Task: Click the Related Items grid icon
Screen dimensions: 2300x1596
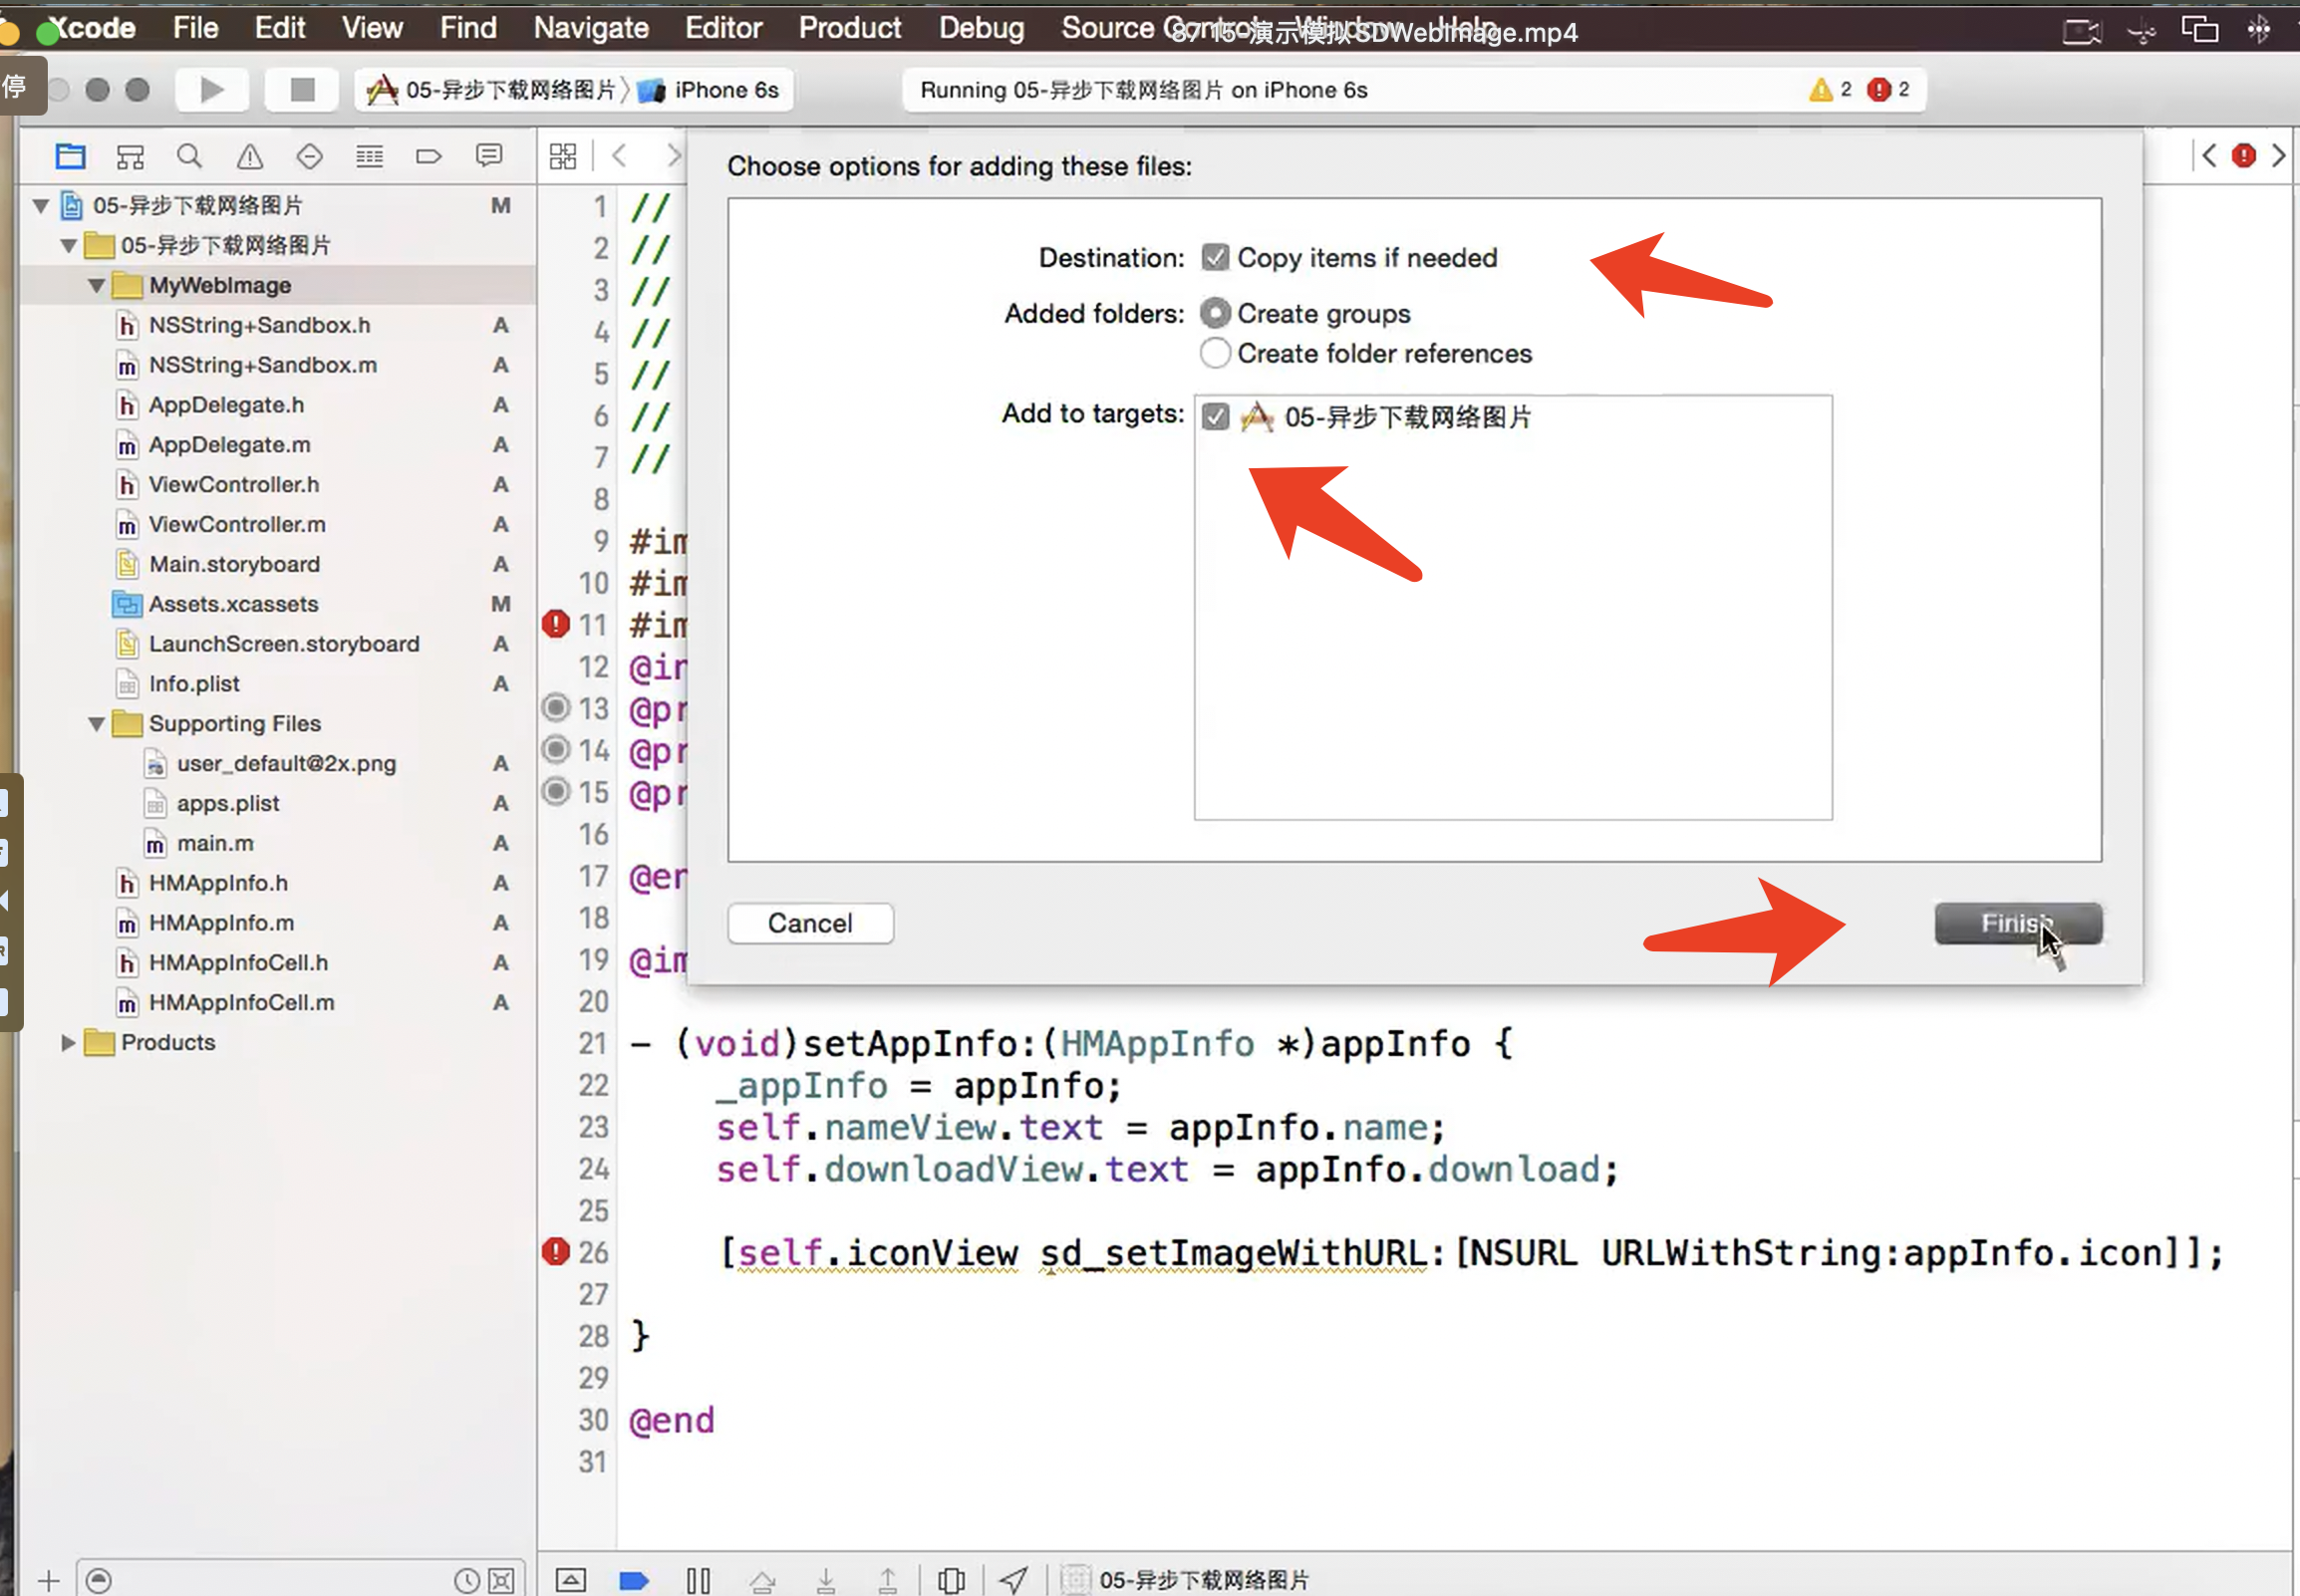Action: [x=563, y=156]
